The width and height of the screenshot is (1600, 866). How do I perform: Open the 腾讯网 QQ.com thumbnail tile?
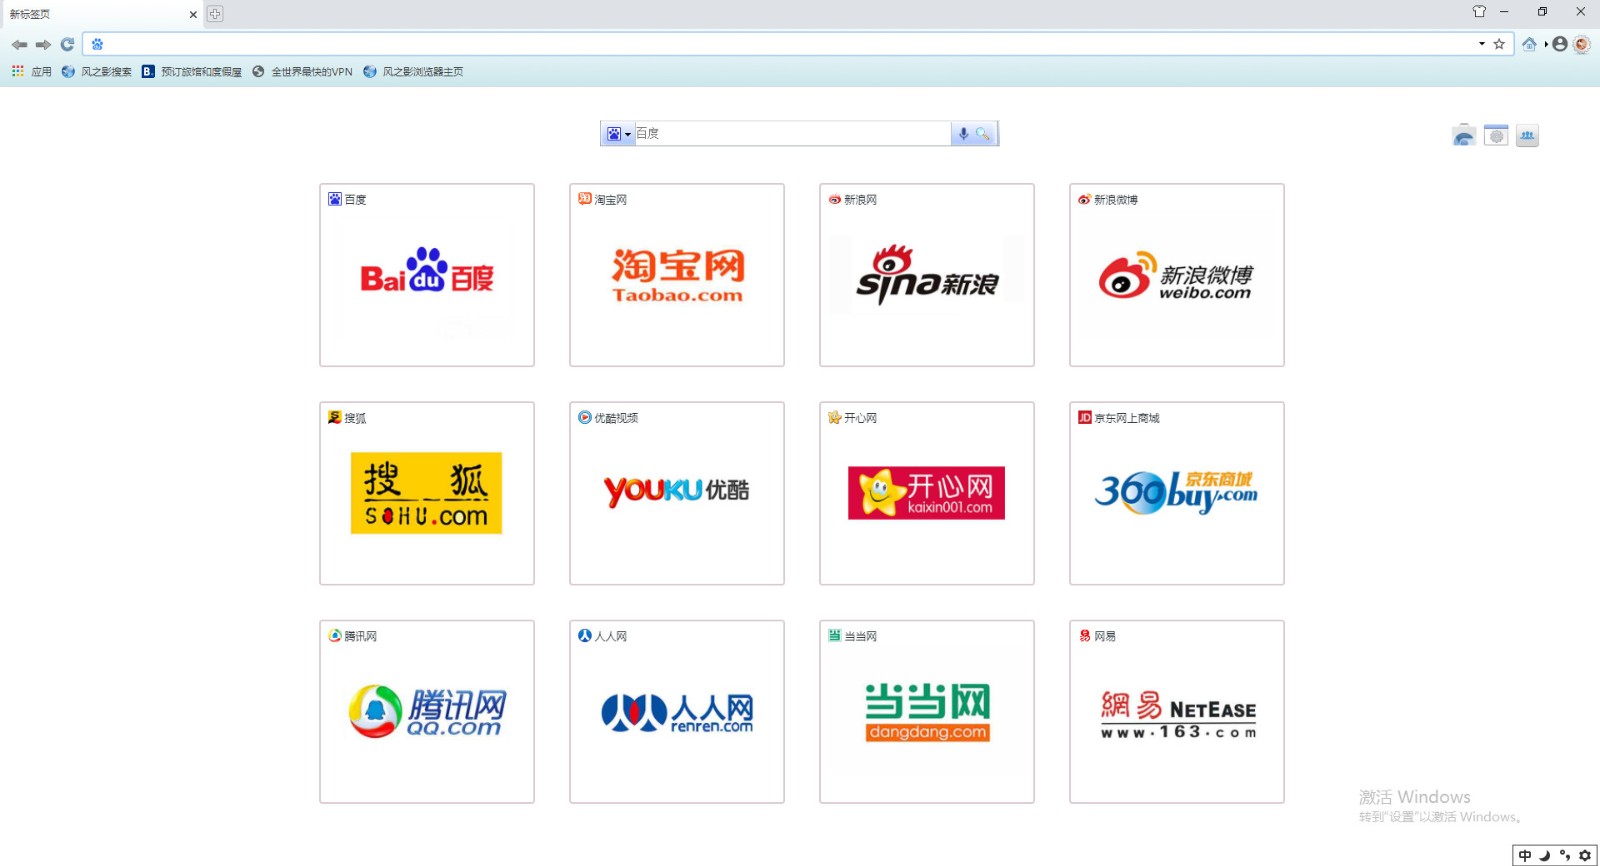coord(427,711)
